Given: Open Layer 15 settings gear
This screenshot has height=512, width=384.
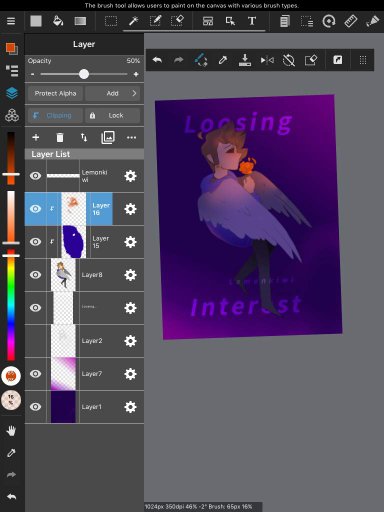Looking at the screenshot, I should 130,242.
